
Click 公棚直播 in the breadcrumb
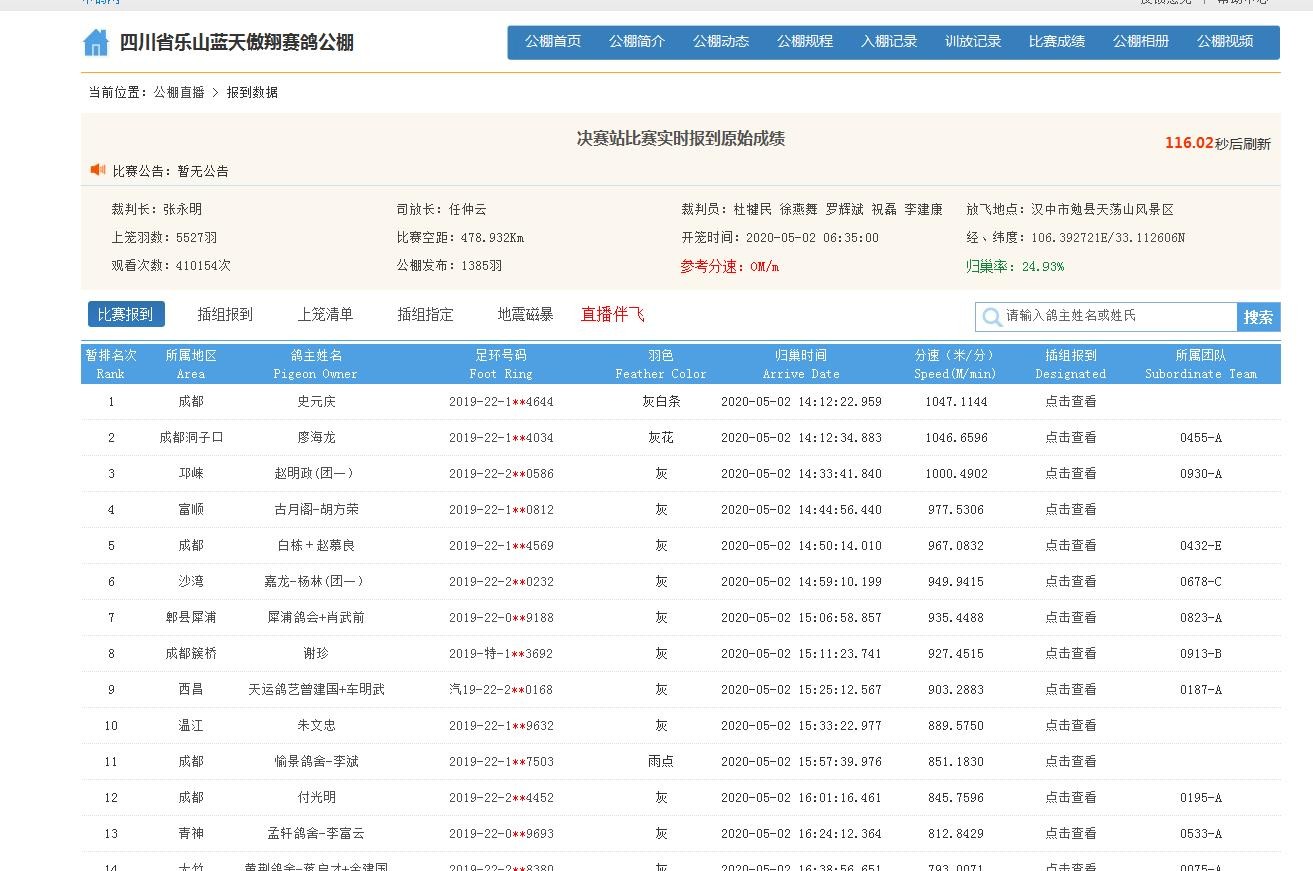point(179,92)
